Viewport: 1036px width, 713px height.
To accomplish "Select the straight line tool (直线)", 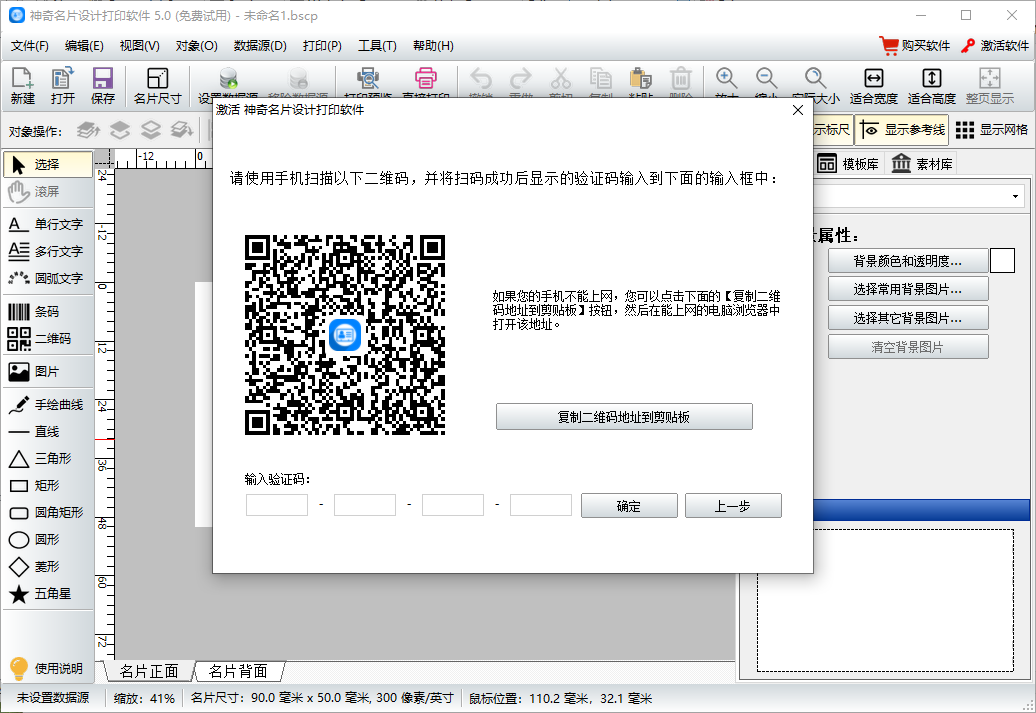I will pyautogui.click(x=48, y=432).
